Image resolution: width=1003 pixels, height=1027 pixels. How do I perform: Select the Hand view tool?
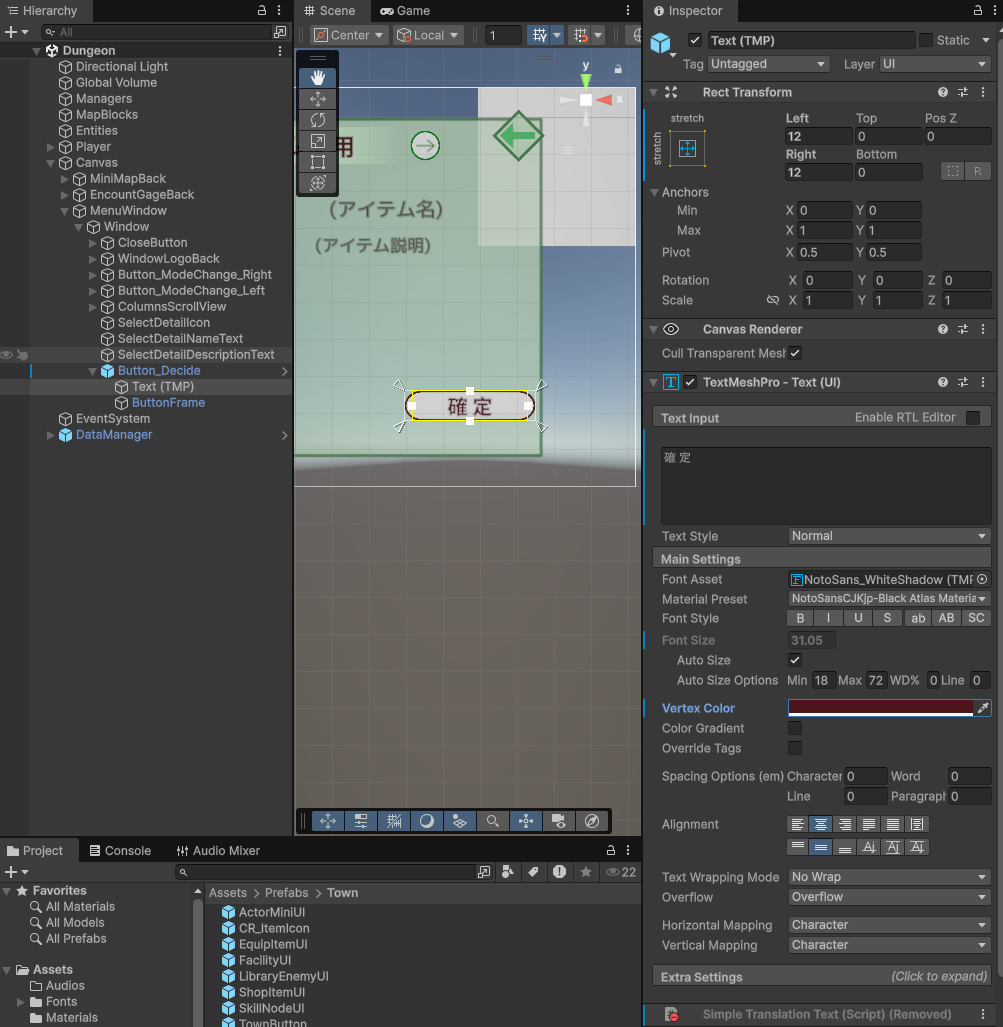coord(318,77)
